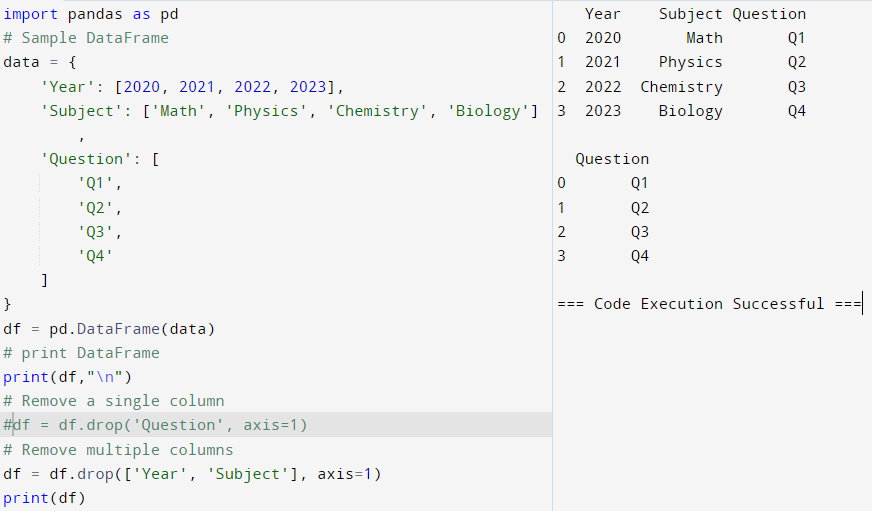Click second output row '3 Q4'

coord(603,256)
